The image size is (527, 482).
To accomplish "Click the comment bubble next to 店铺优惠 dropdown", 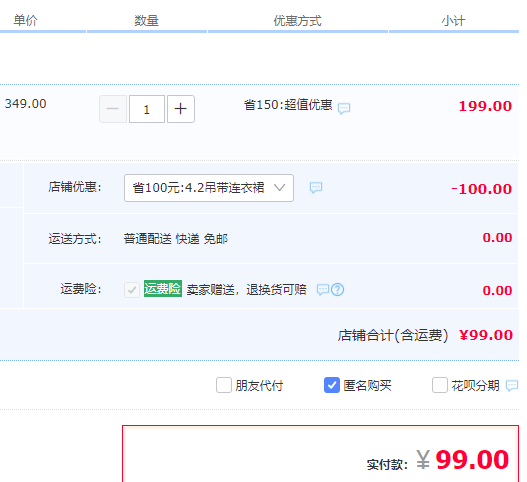I will click(316, 188).
